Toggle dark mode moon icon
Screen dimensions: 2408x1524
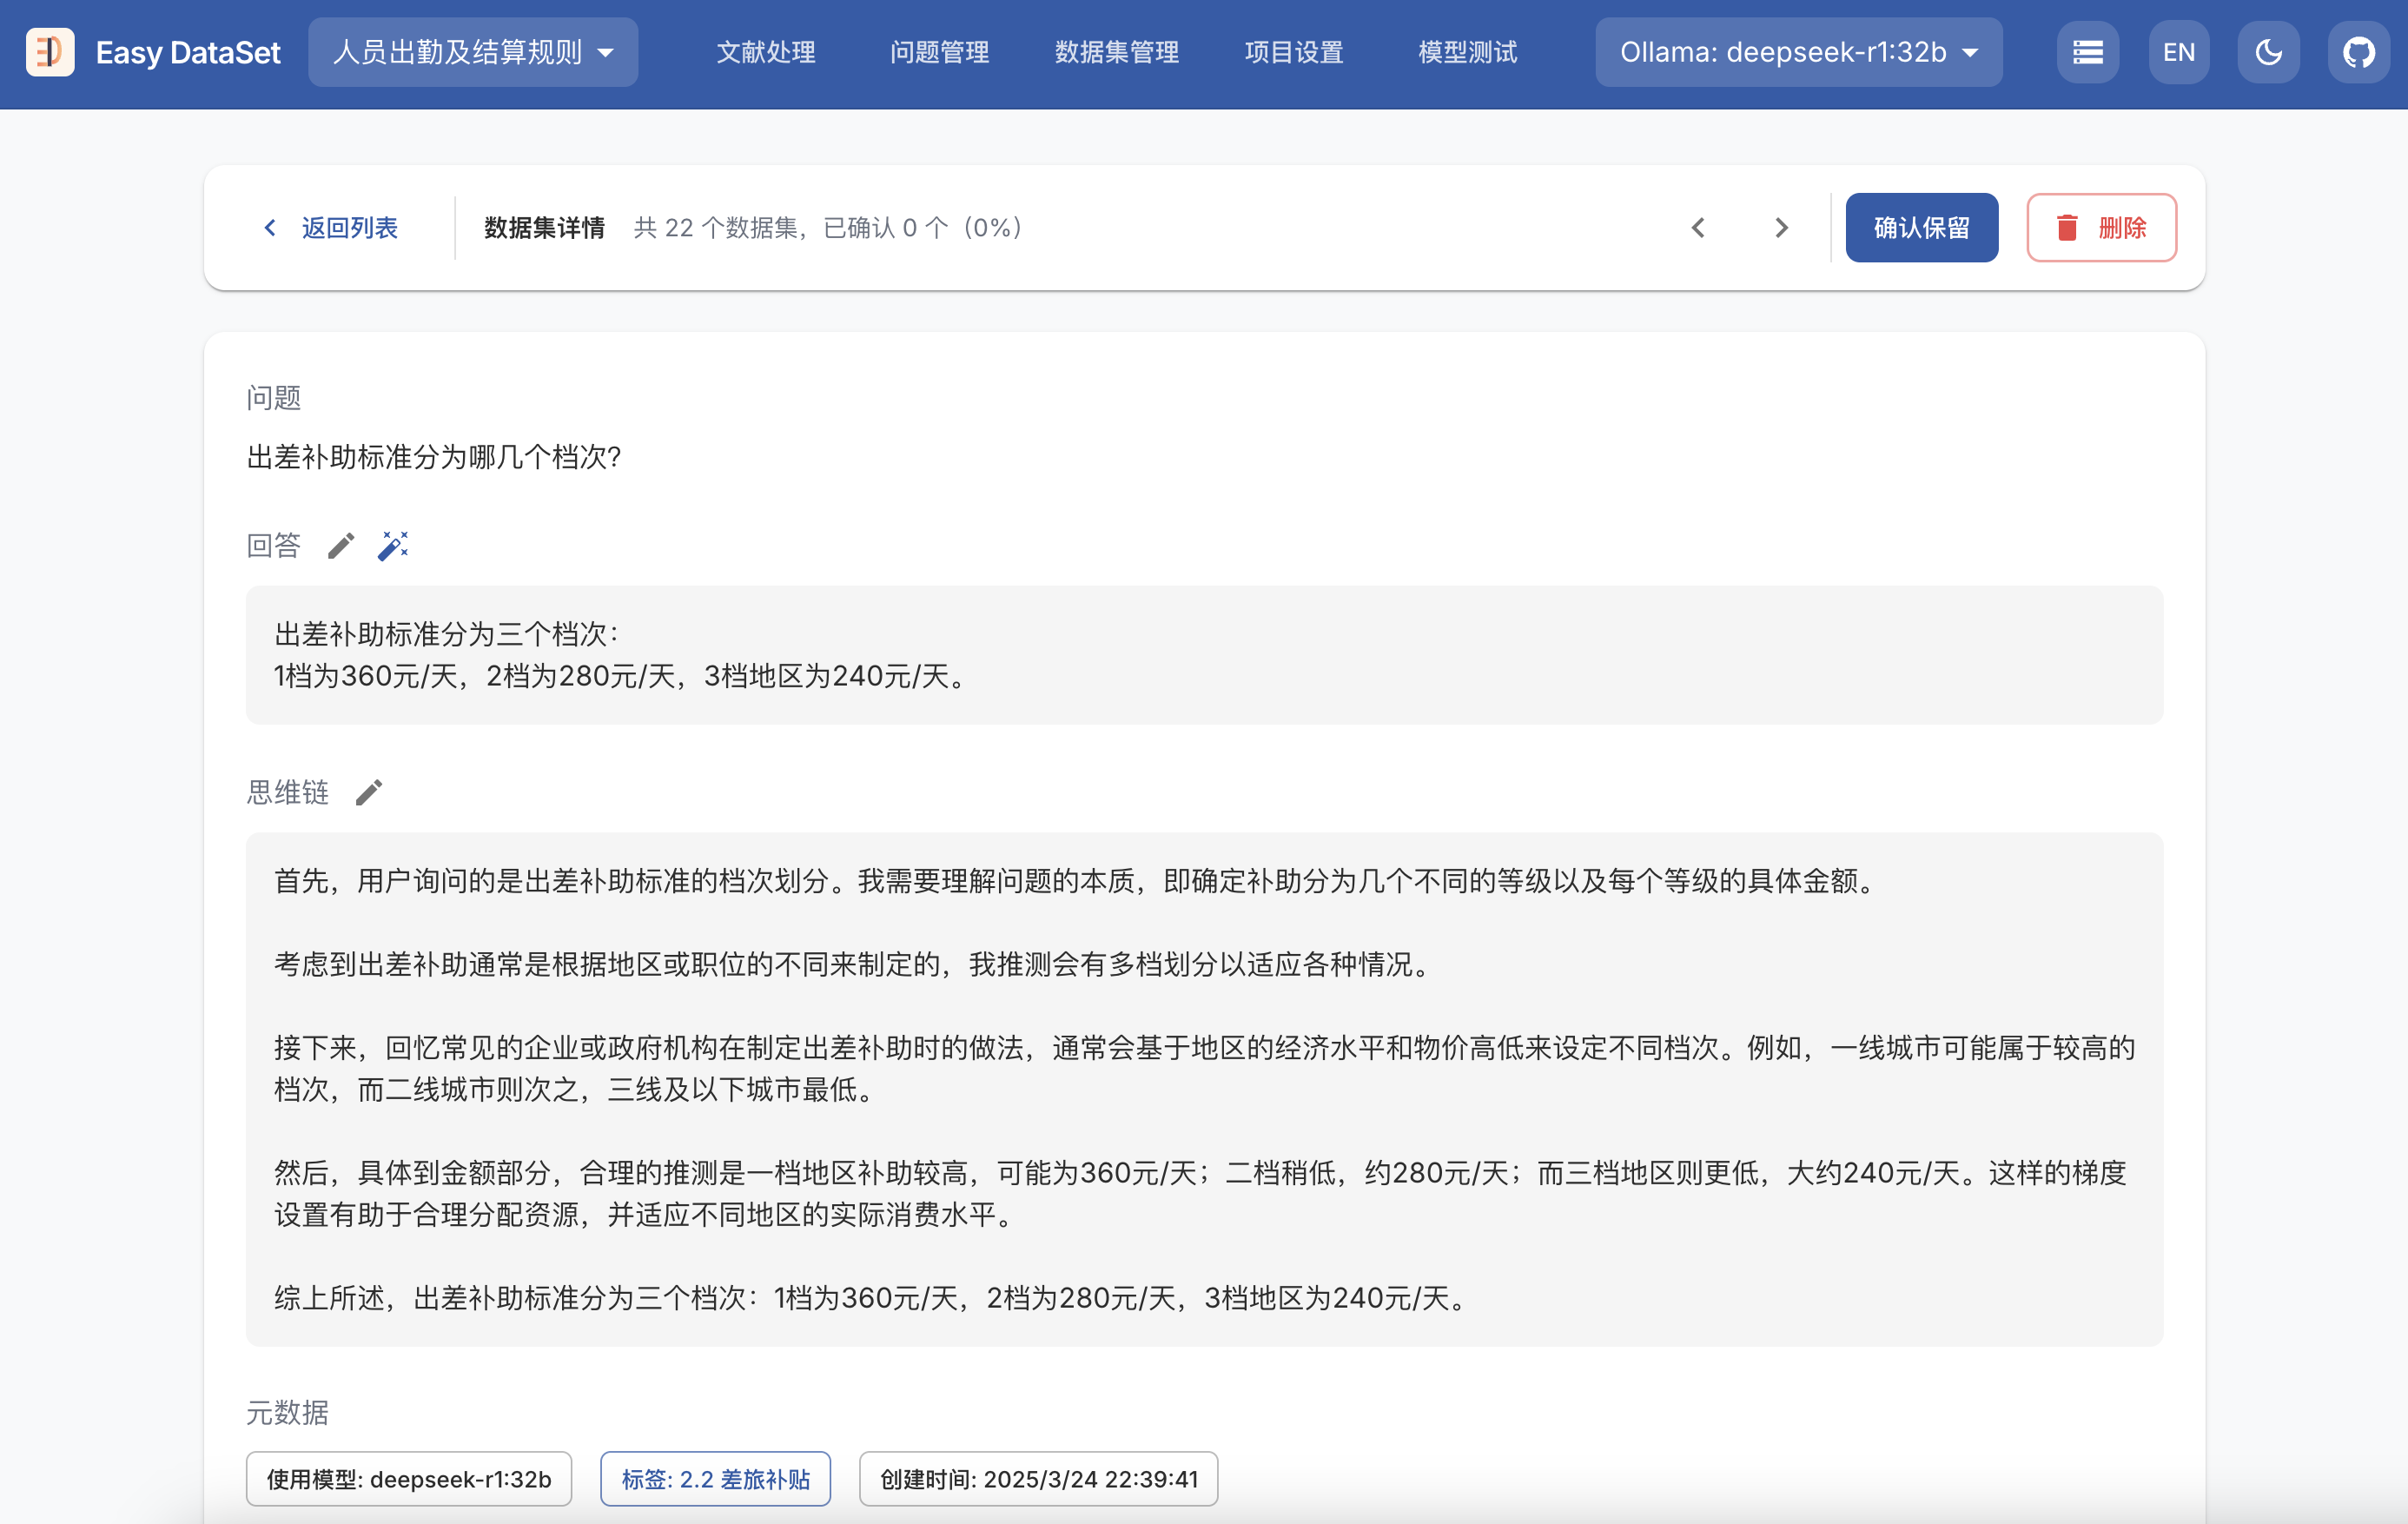coord(2268,52)
